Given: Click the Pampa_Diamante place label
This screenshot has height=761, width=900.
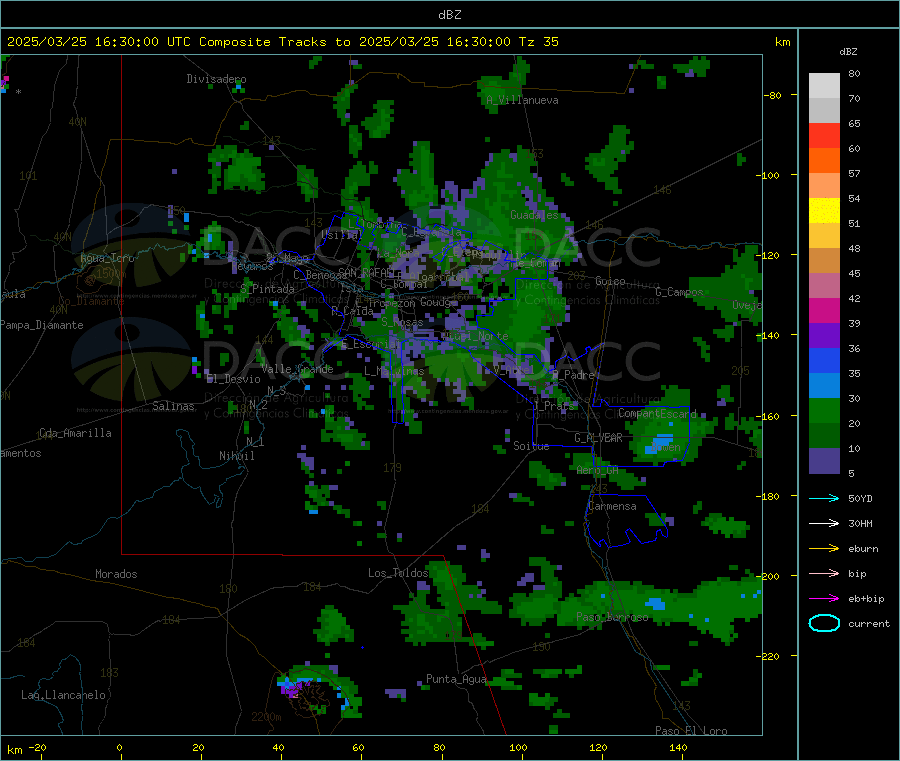Looking at the screenshot, I should tap(42, 325).
